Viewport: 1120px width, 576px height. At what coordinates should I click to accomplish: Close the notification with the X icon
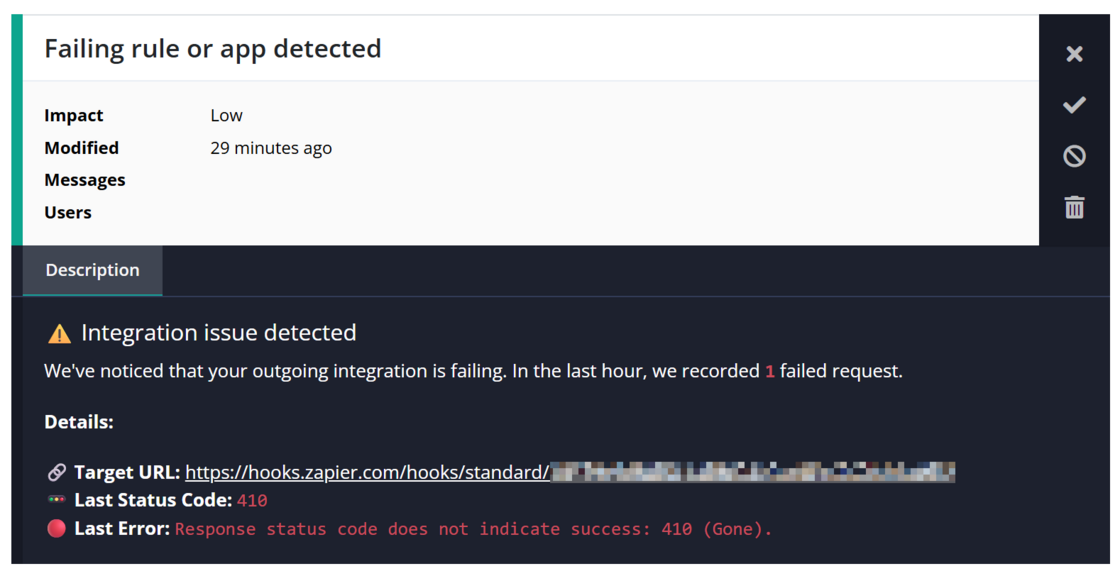click(1074, 54)
